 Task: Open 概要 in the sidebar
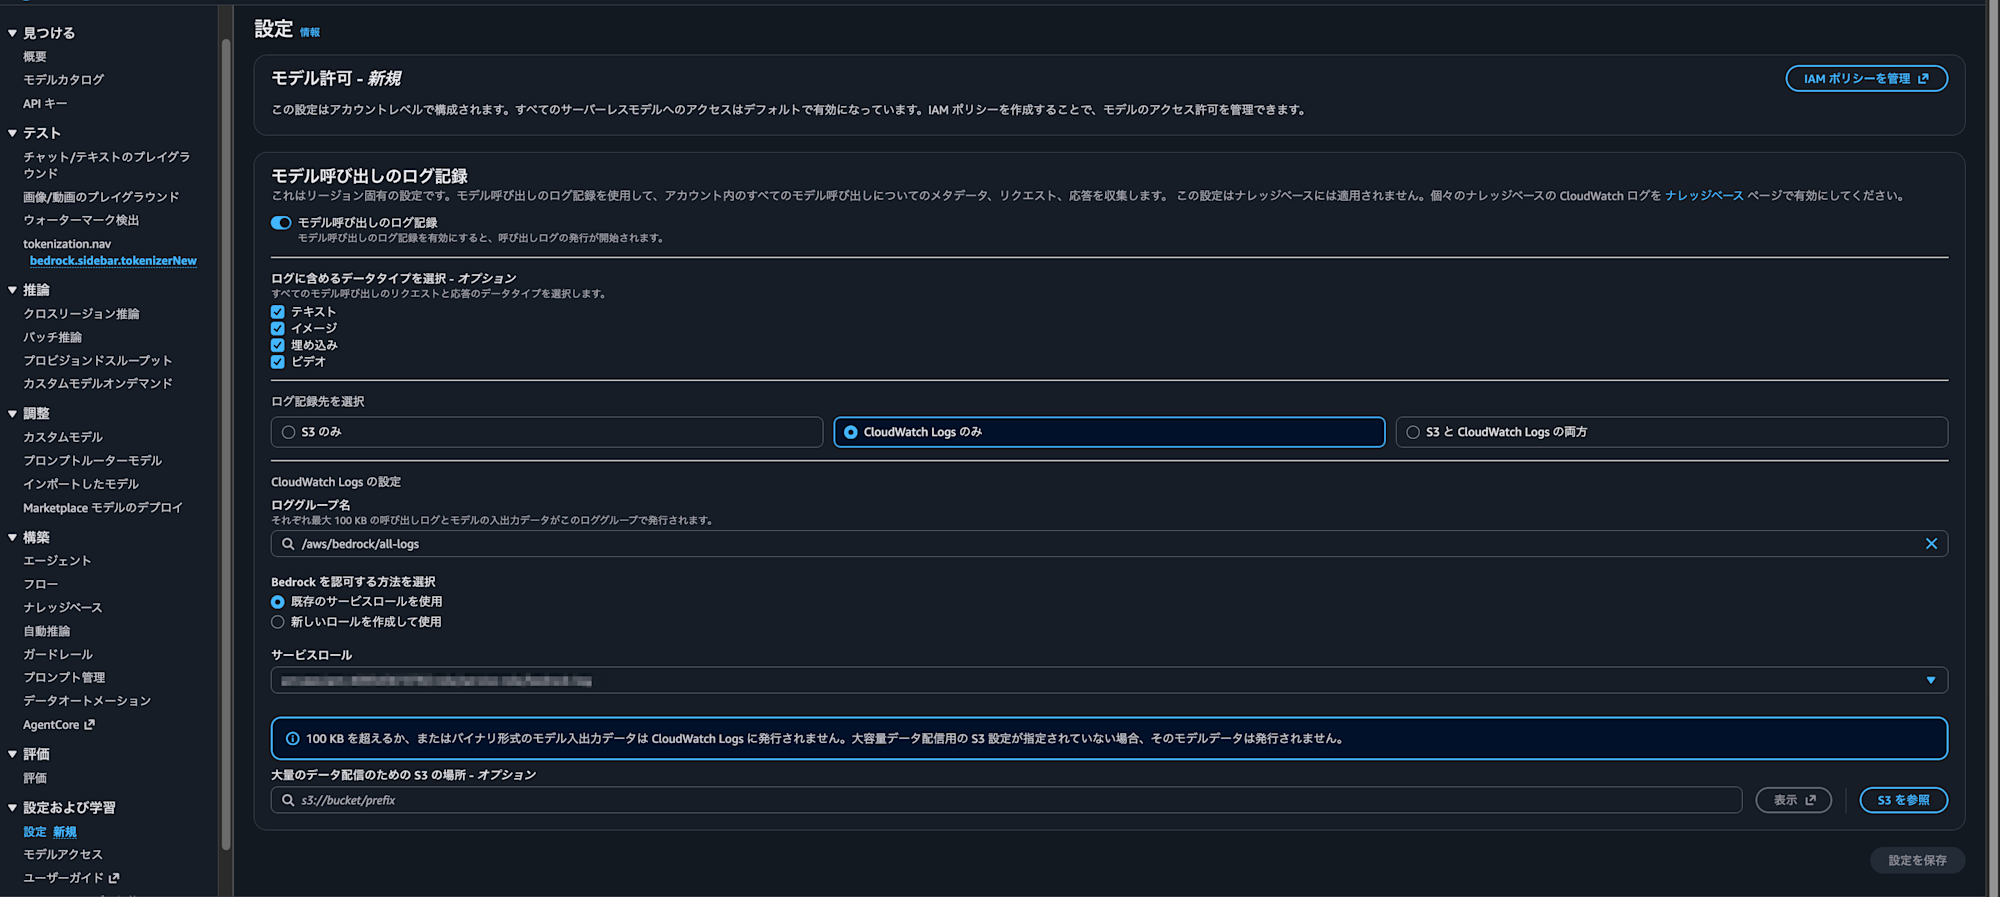click(35, 57)
